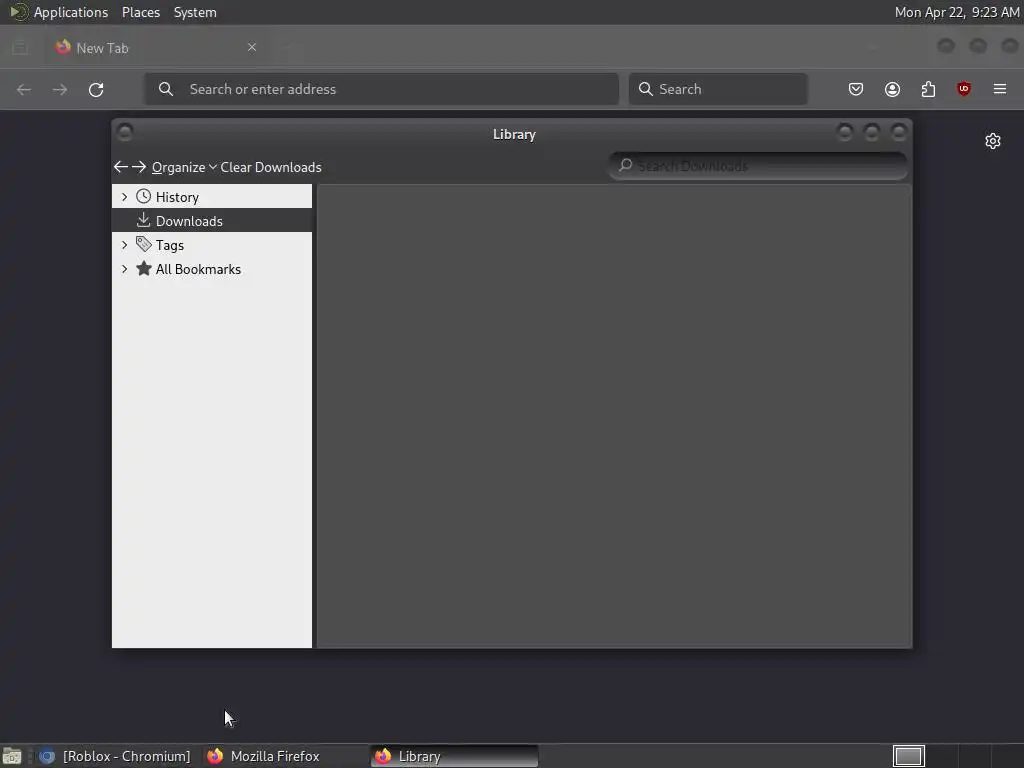
Task: Open the Organize dropdown menu
Action: coord(184,167)
